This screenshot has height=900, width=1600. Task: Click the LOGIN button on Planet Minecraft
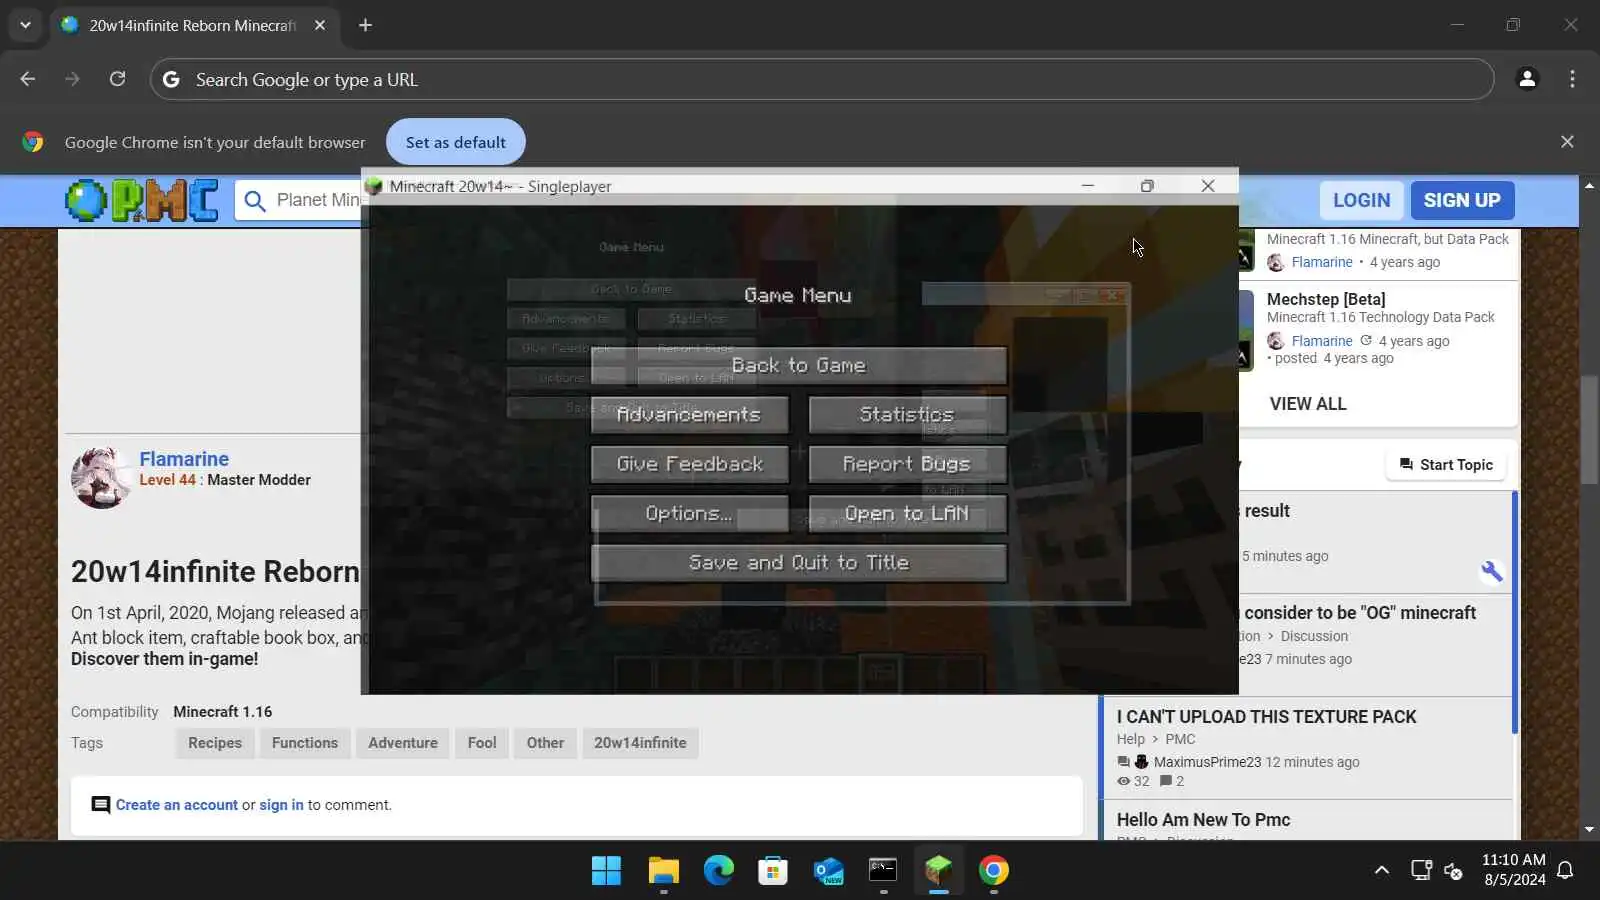coord(1361,200)
